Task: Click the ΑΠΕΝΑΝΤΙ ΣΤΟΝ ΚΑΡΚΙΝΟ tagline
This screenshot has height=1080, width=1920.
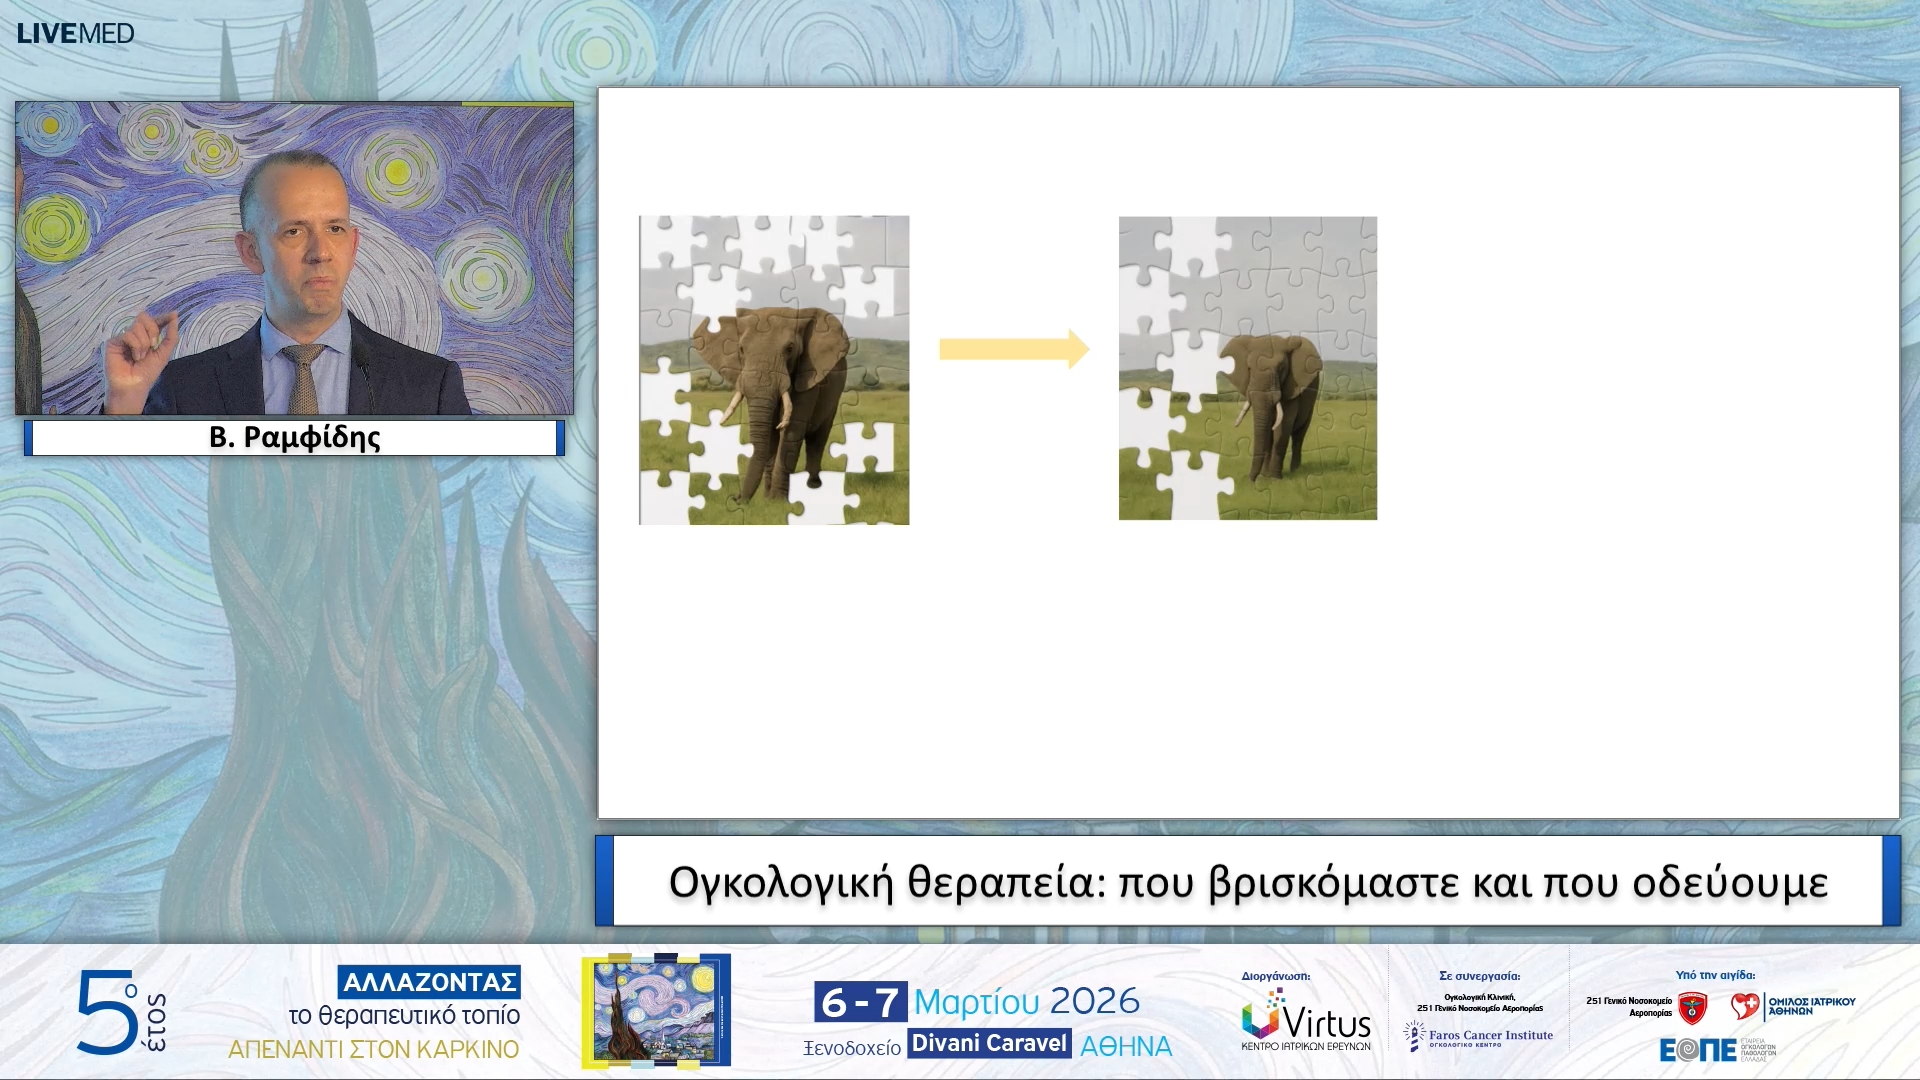Action: 374,1049
